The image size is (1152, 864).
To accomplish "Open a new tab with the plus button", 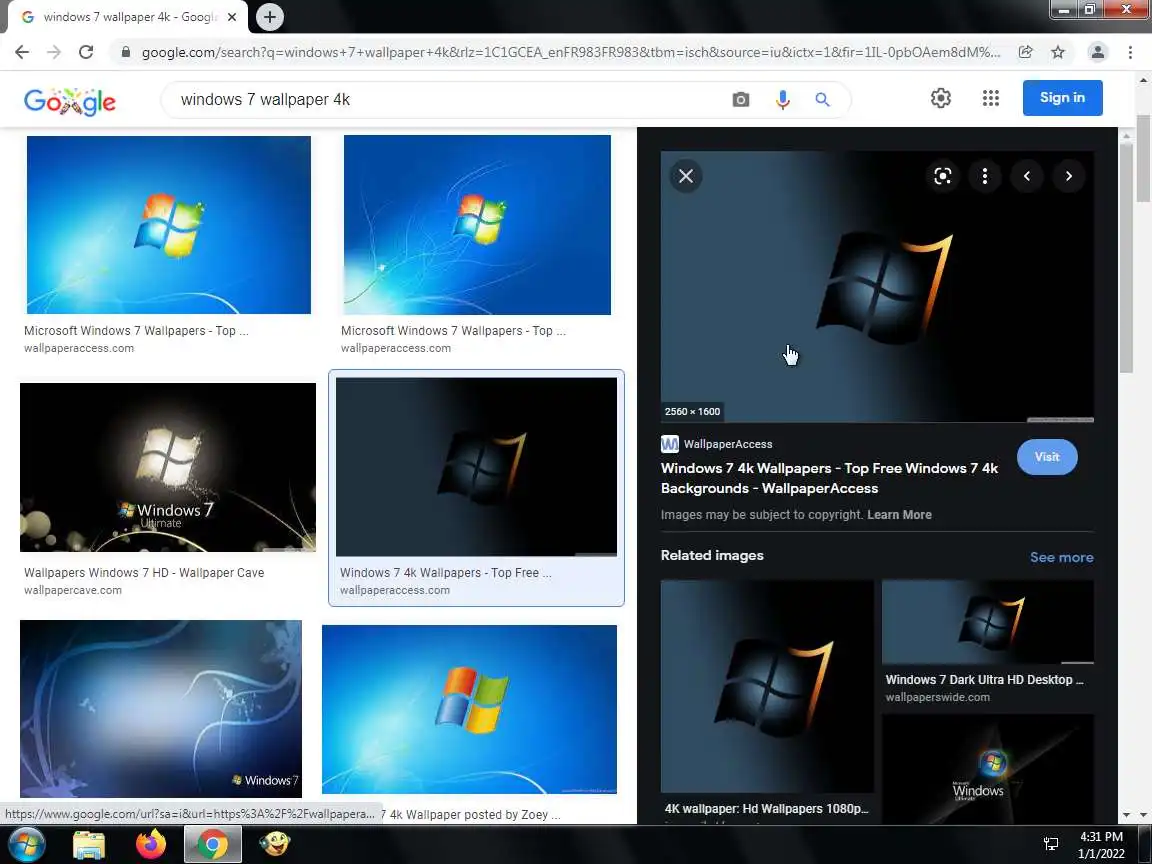I will (270, 17).
